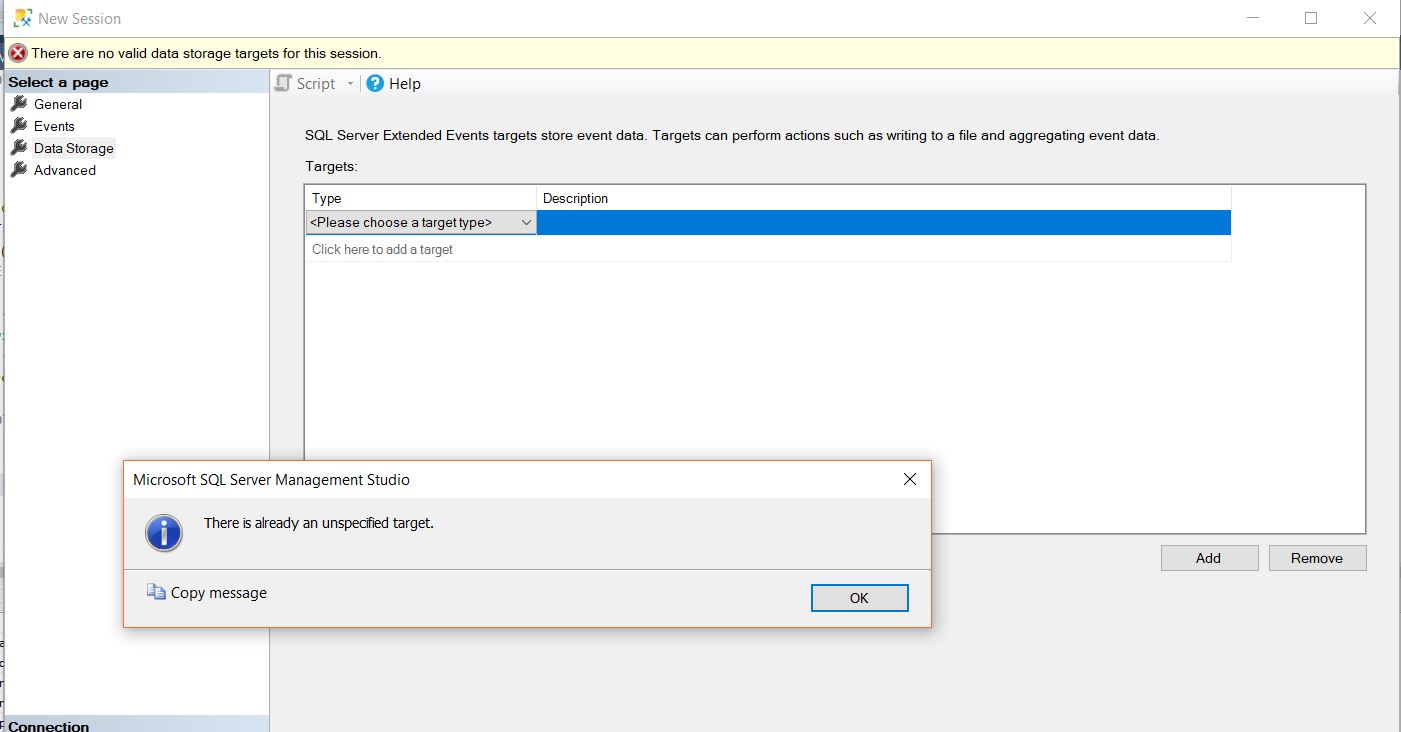This screenshot has width=1401, height=732.
Task: Click the Select a page header
Action: (137, 82)
